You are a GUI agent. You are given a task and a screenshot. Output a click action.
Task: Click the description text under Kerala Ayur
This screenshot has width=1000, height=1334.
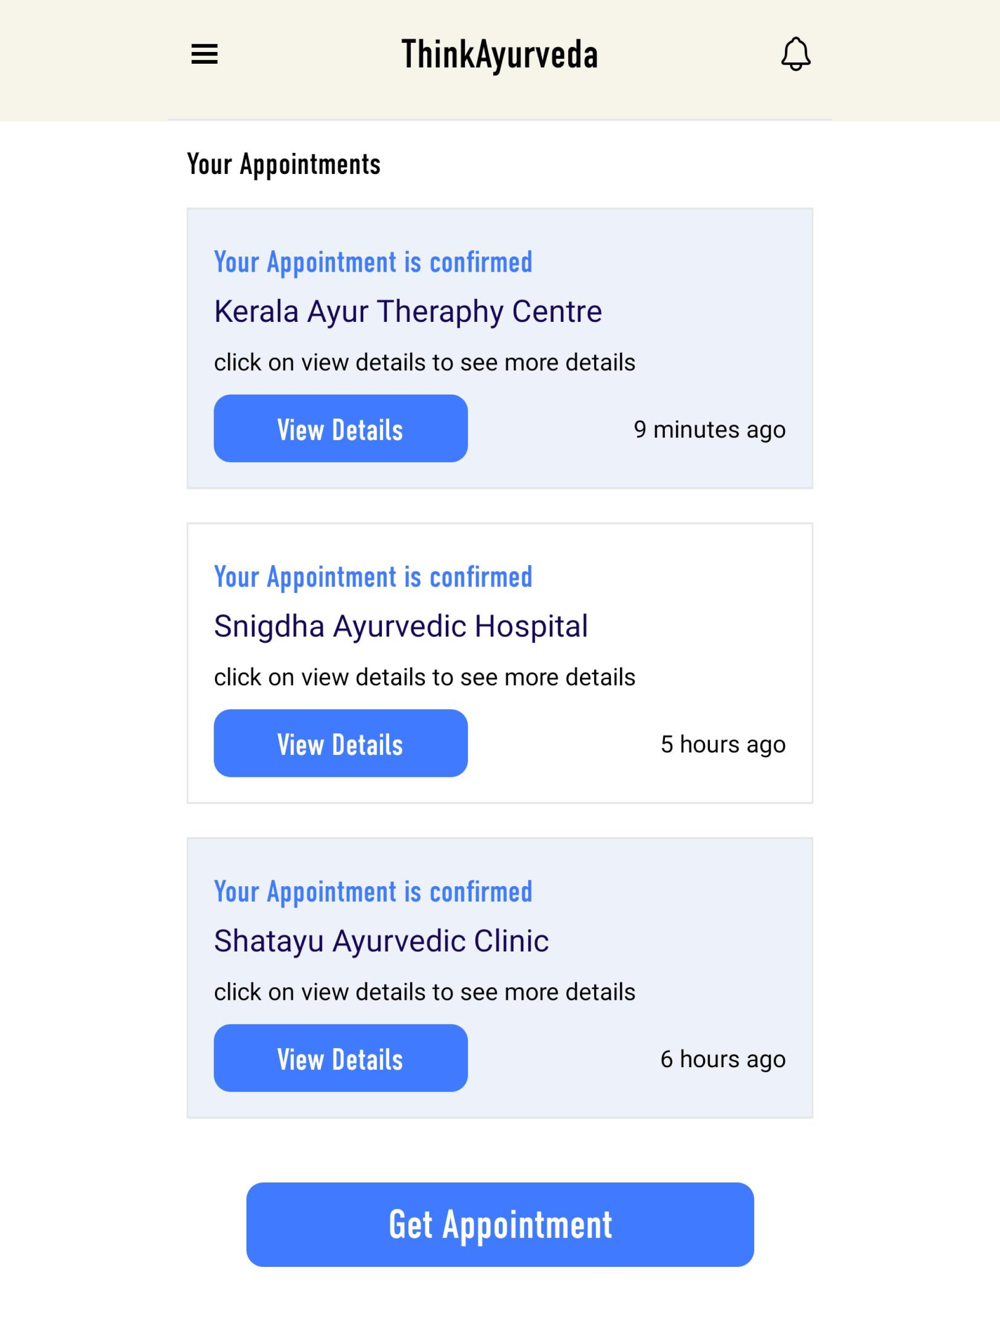[424, 363]
